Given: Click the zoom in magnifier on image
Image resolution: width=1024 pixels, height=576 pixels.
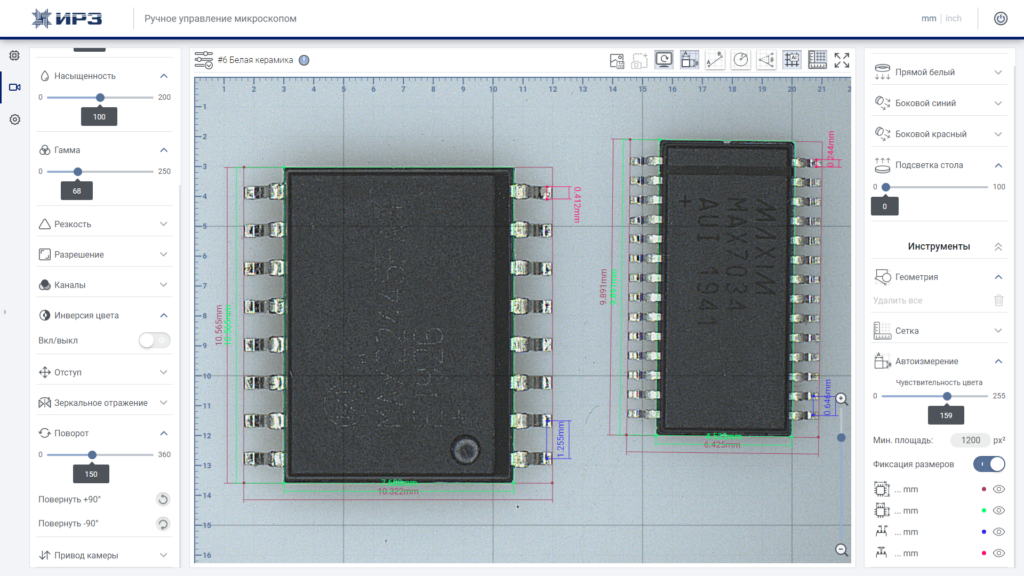Looking at the screenshot, I should pos(842,399).
